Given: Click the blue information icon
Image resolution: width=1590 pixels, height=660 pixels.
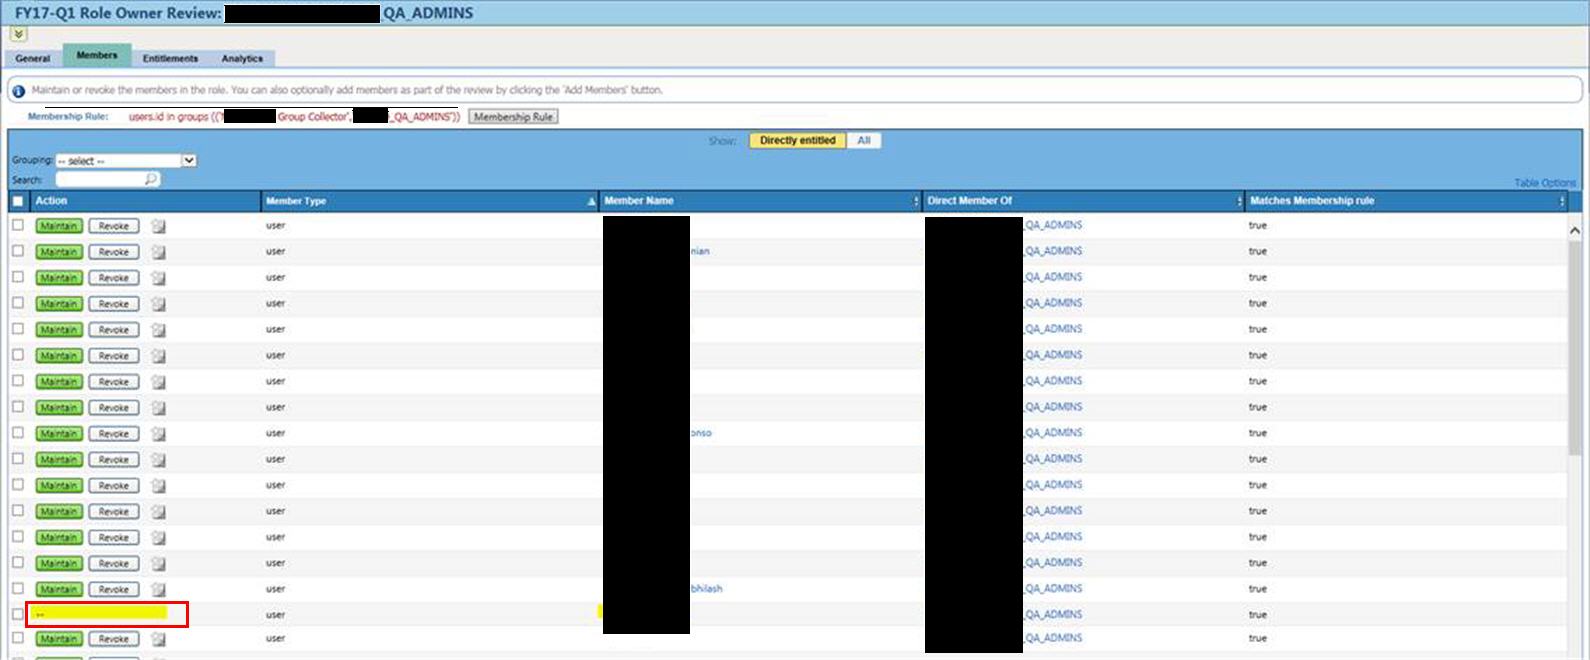Looking at the screenshot, I should tap(18, 91).
